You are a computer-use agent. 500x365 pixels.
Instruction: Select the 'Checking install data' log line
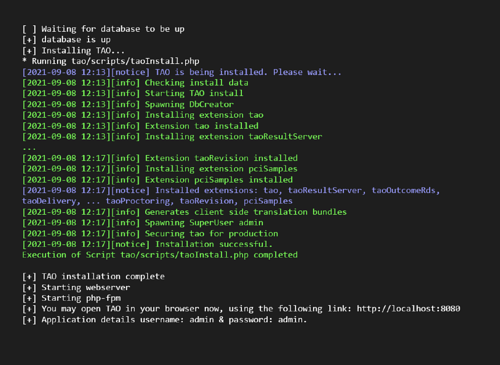click(x=135, y=83)
